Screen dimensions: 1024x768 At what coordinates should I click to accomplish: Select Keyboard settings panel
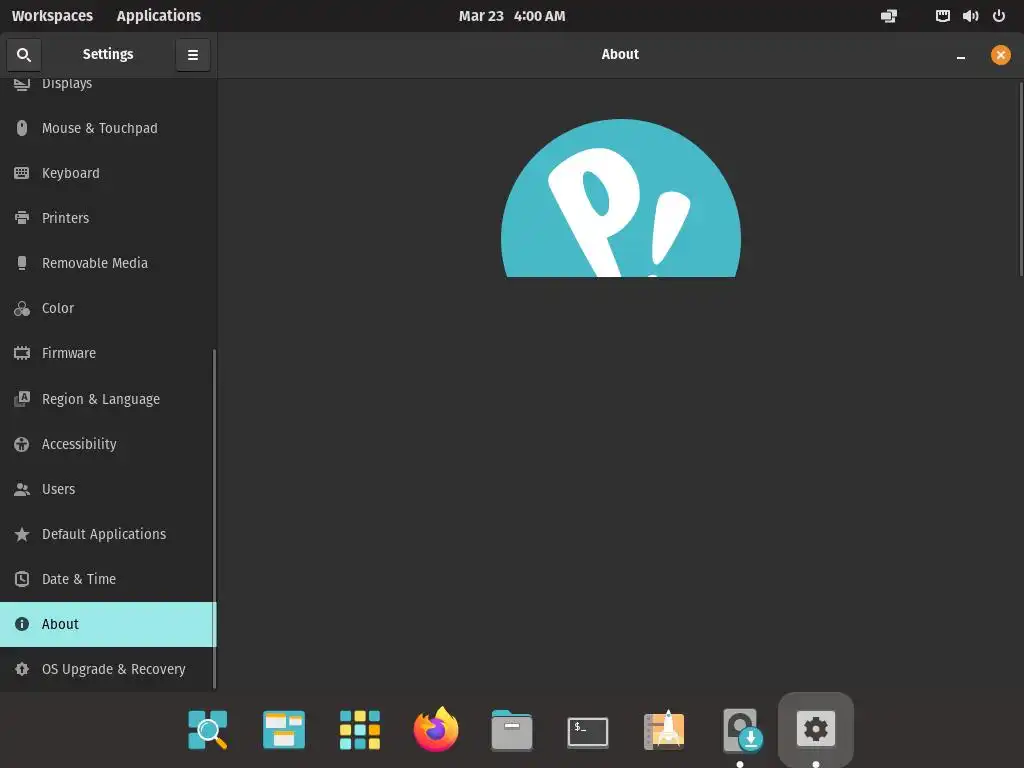tap(108, 173)
